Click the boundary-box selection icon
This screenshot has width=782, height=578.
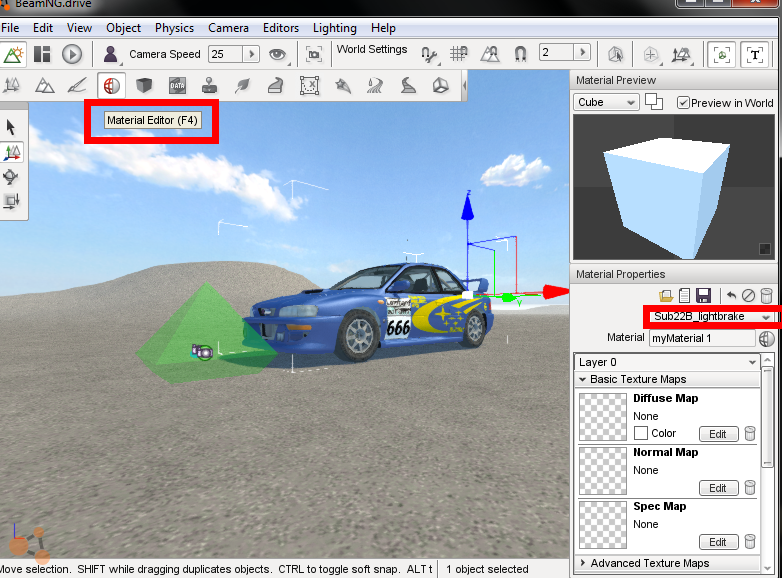(x=722, y=54)
